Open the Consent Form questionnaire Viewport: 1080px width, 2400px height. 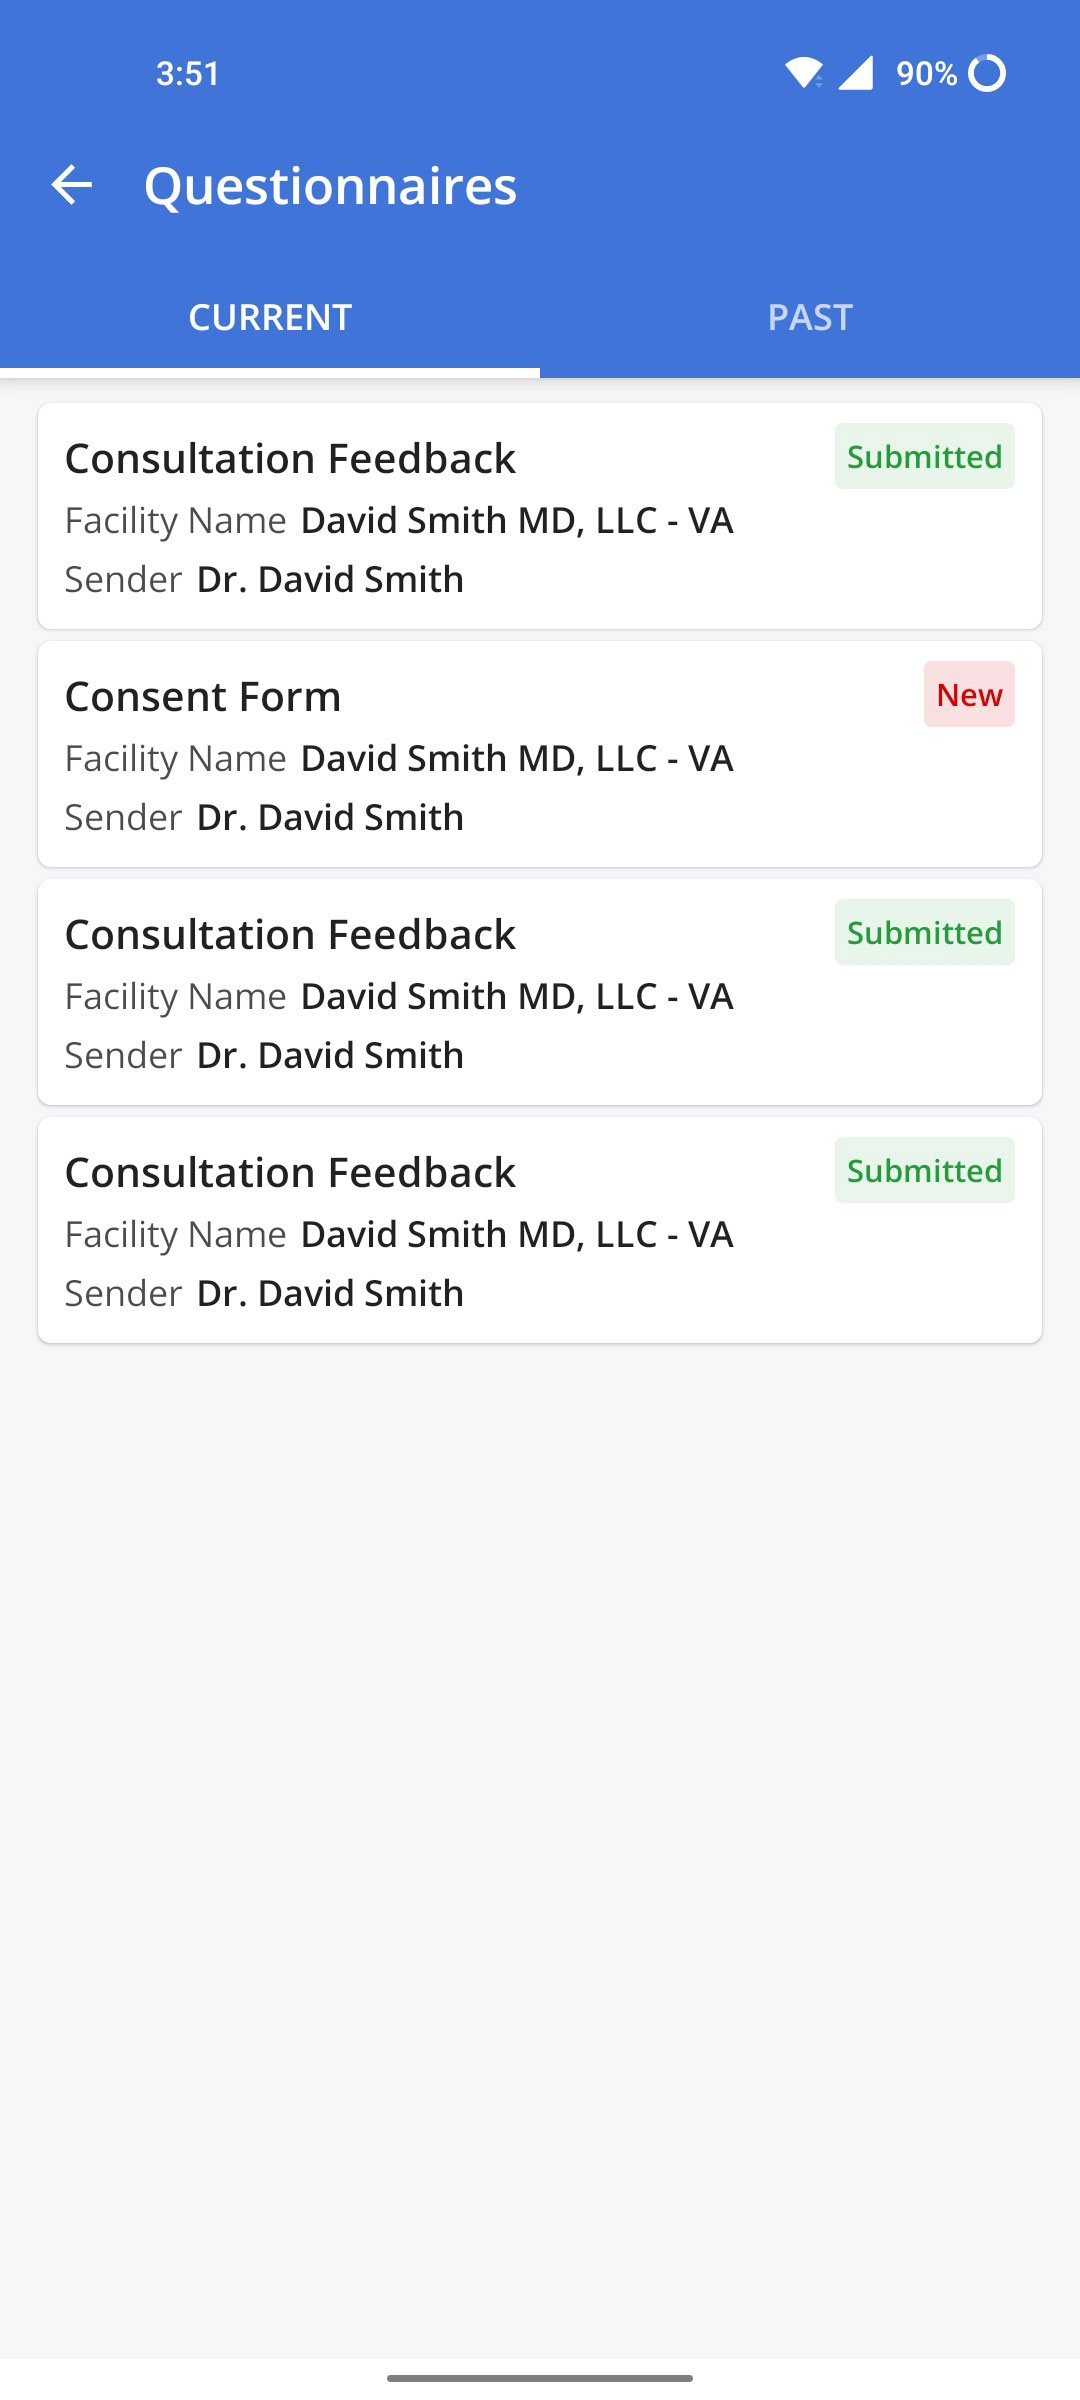203,697
